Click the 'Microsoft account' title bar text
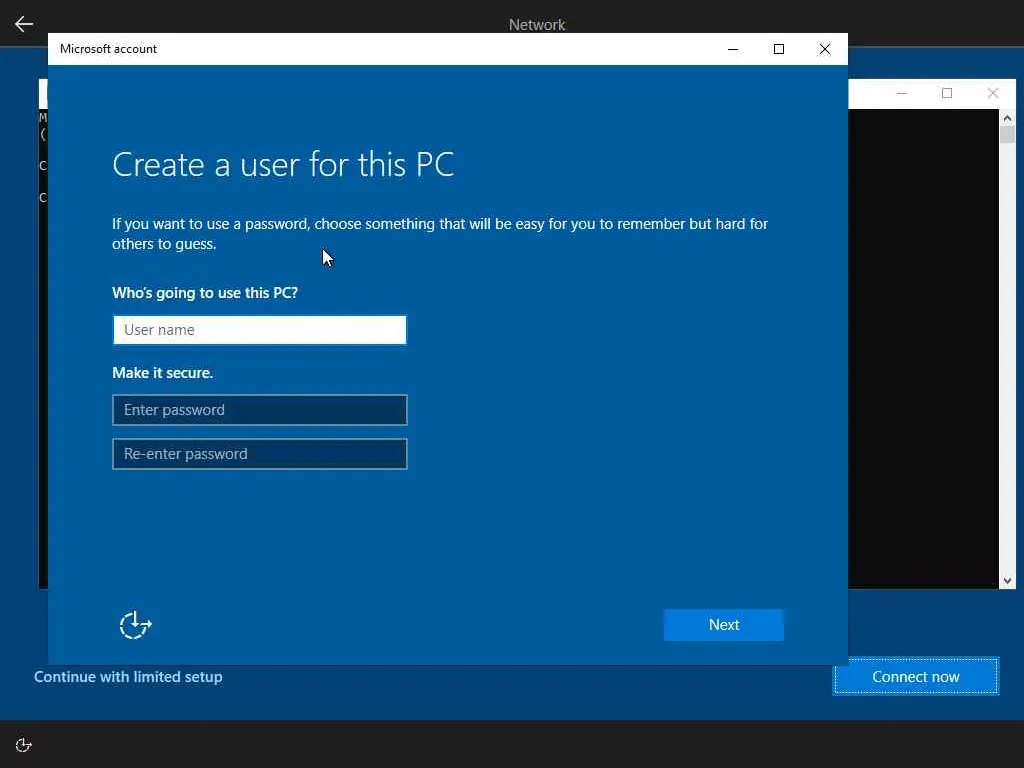Viewport: 1024px width, 768px height. [x=108, y=49]
